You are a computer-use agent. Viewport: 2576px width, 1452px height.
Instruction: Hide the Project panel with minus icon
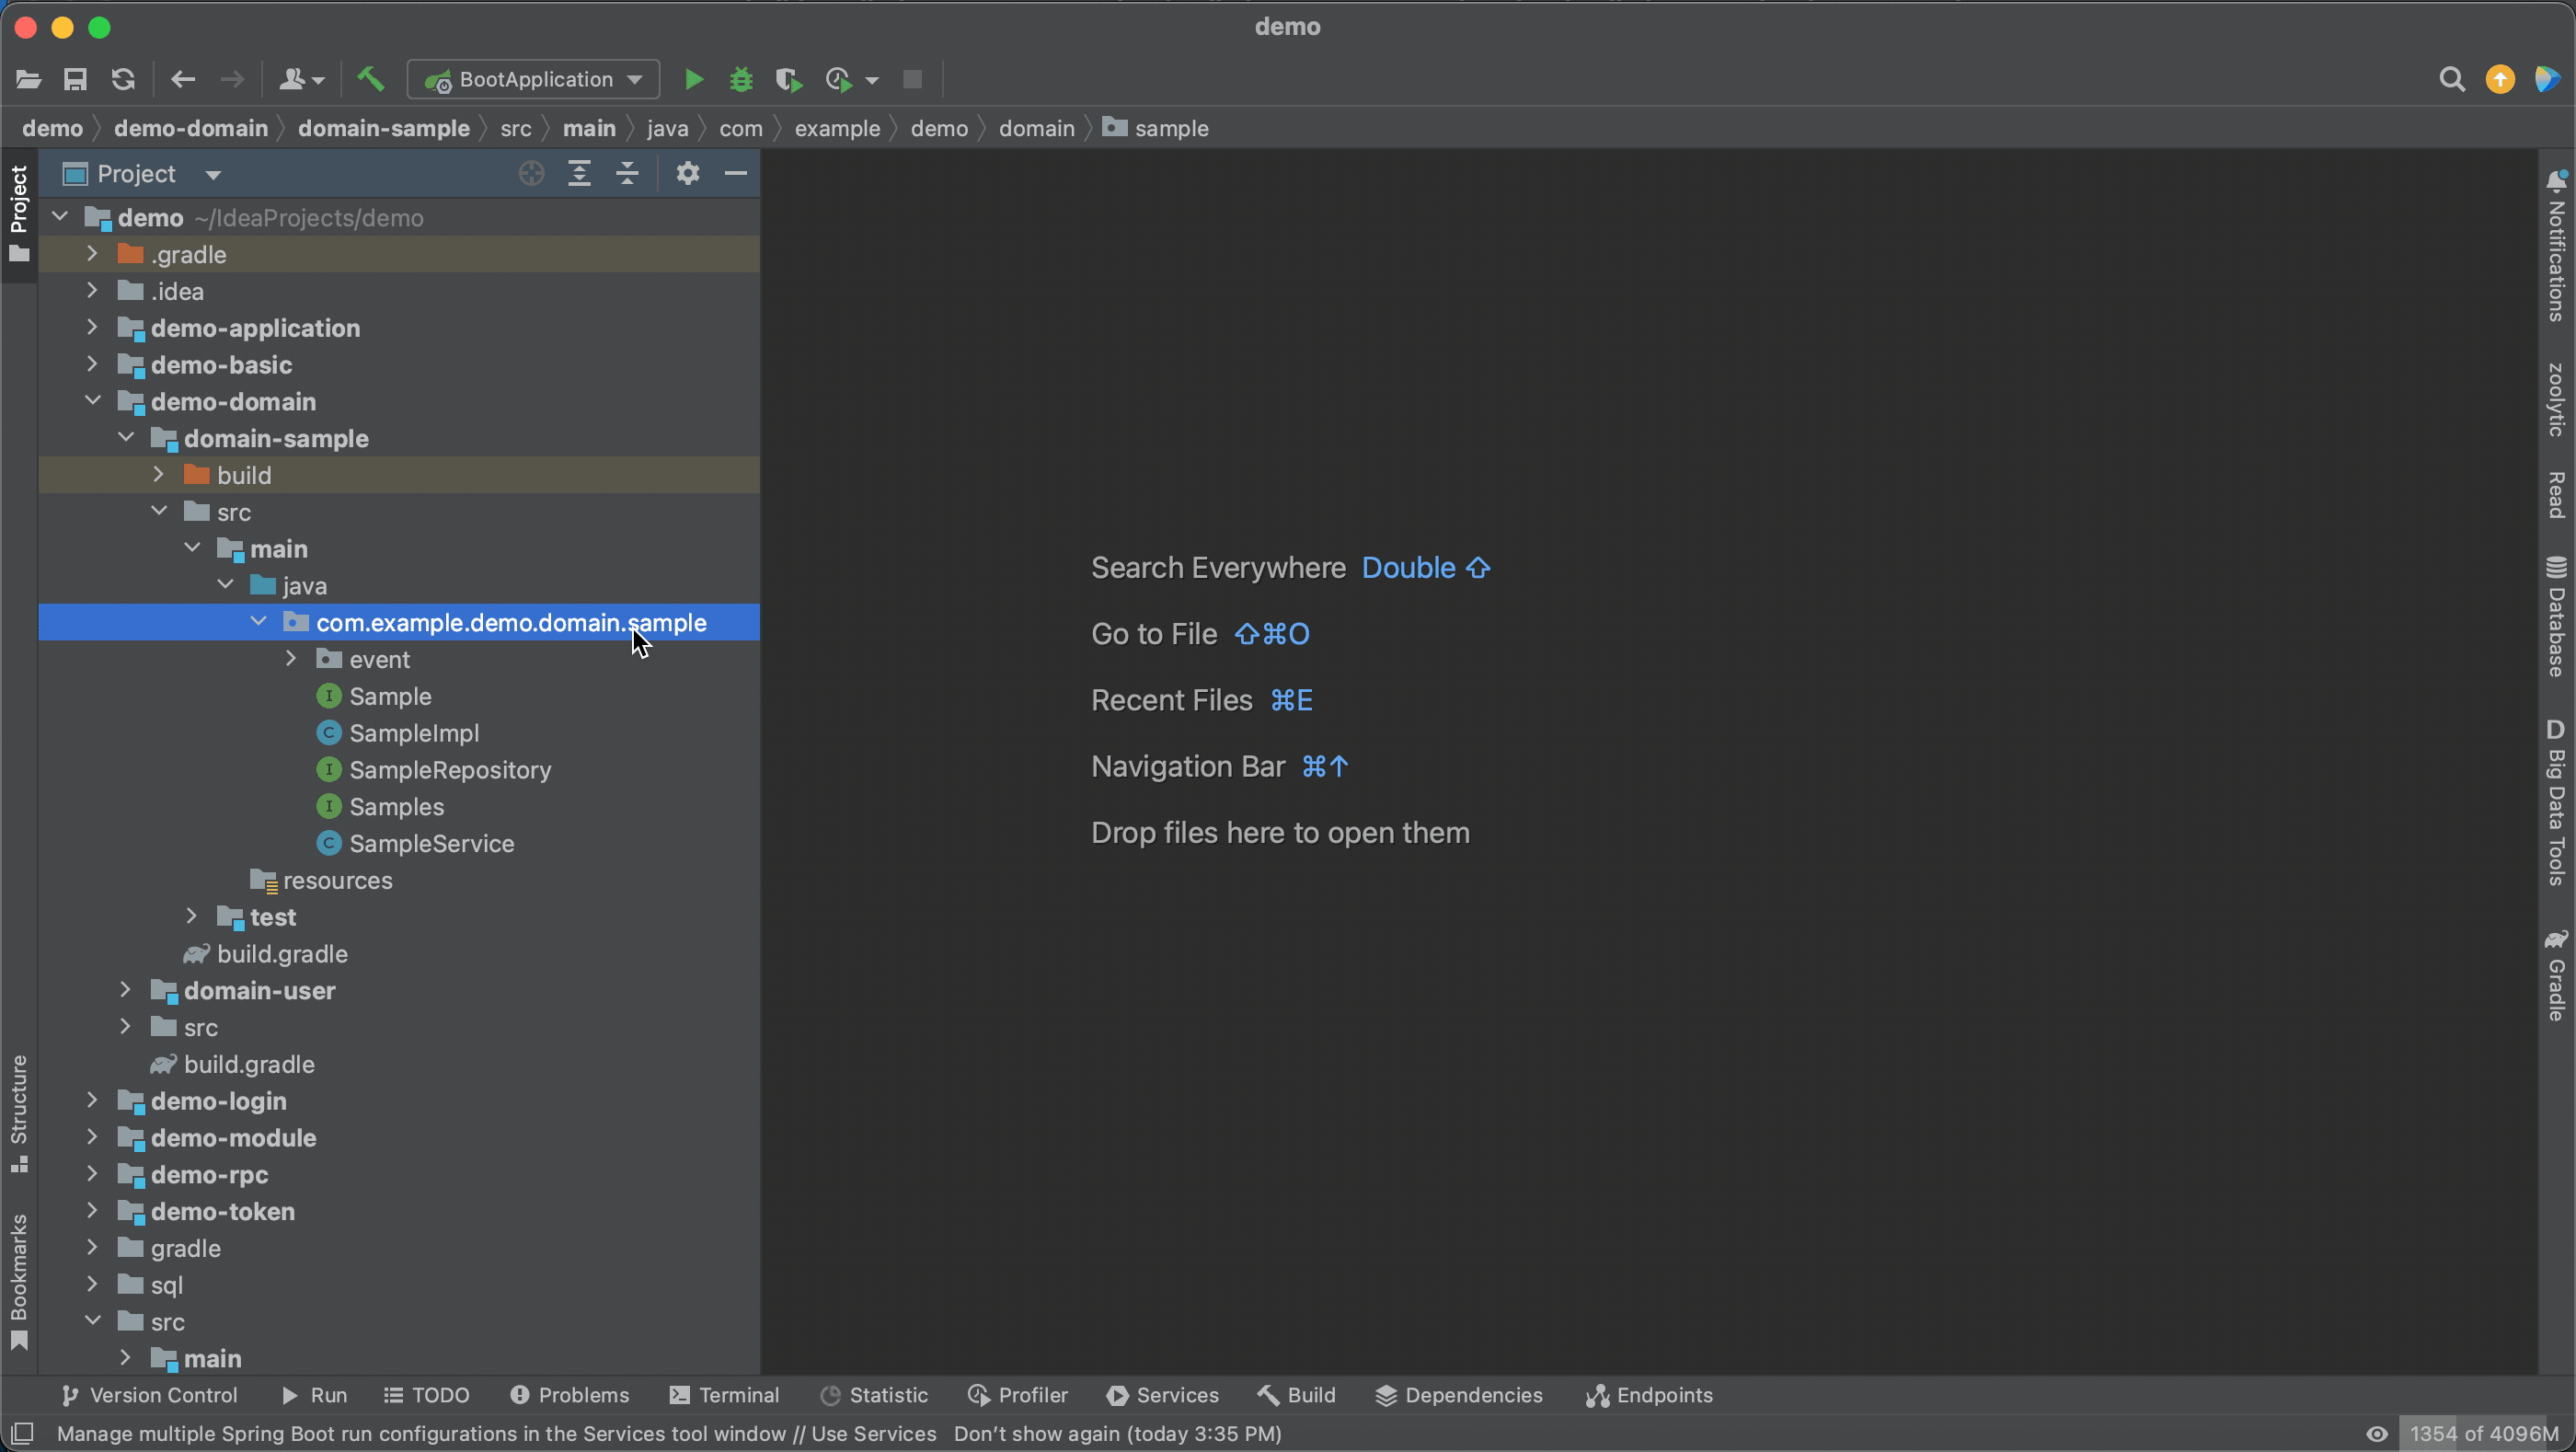tap(736, 173)
